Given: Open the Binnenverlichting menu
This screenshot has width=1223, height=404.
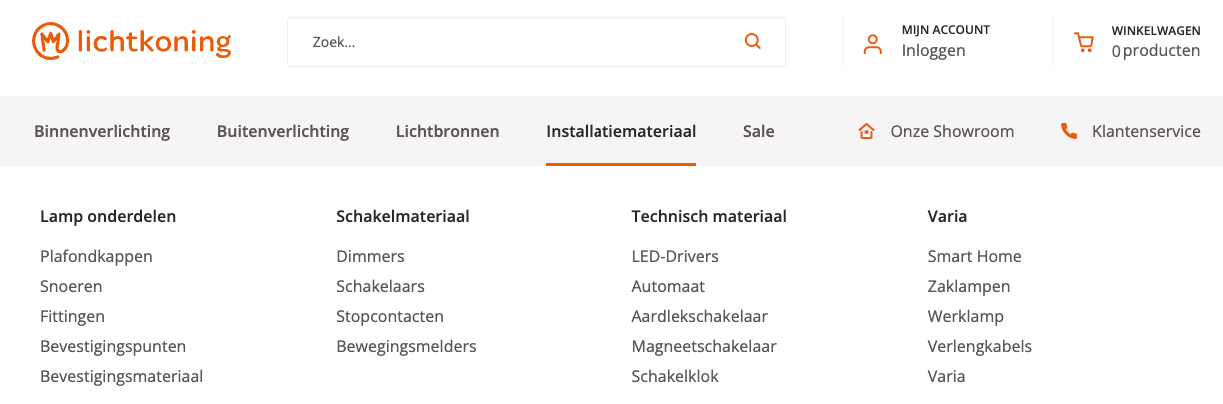Looking at the screenshot, I should [102, 131].
